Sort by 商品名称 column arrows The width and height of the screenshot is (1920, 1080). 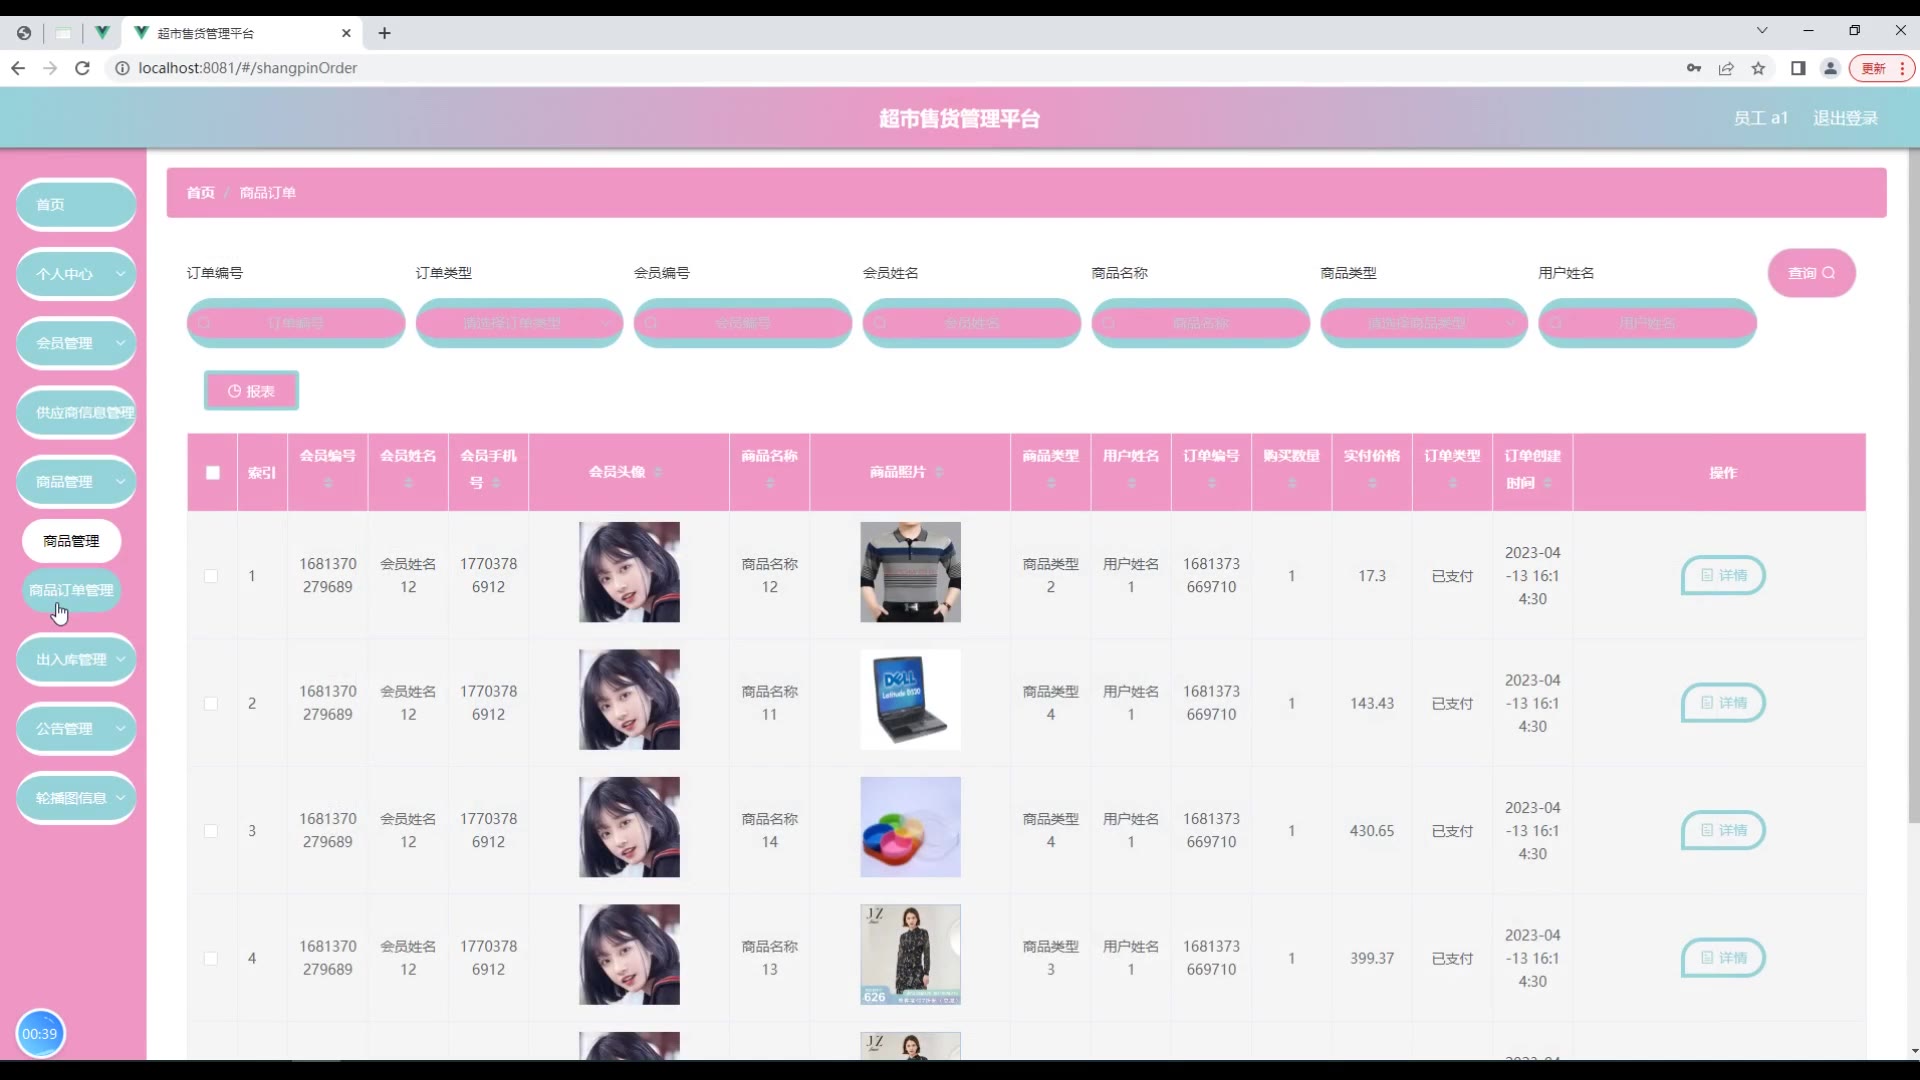coord(770,483)
